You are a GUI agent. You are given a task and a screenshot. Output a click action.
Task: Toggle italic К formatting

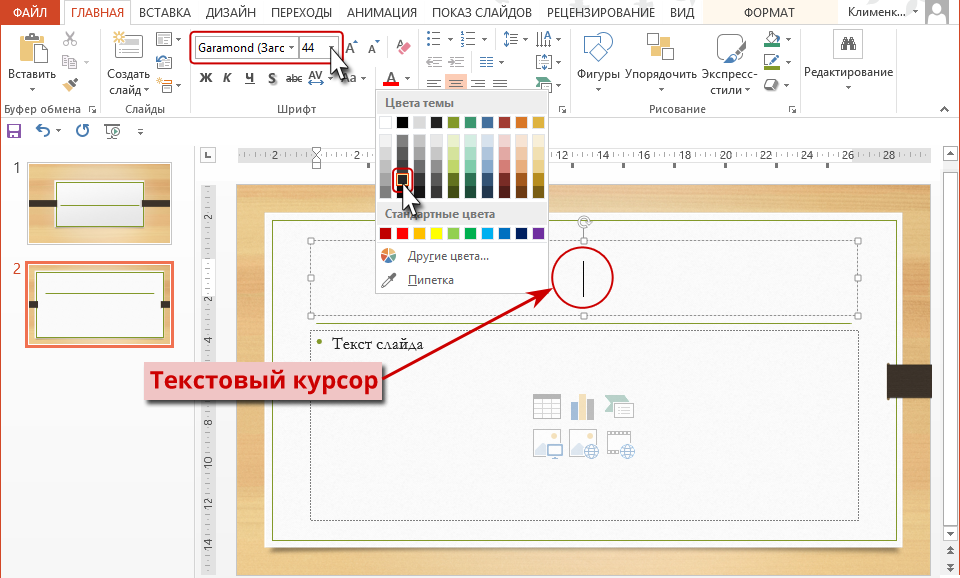click(x=227, y=78)
